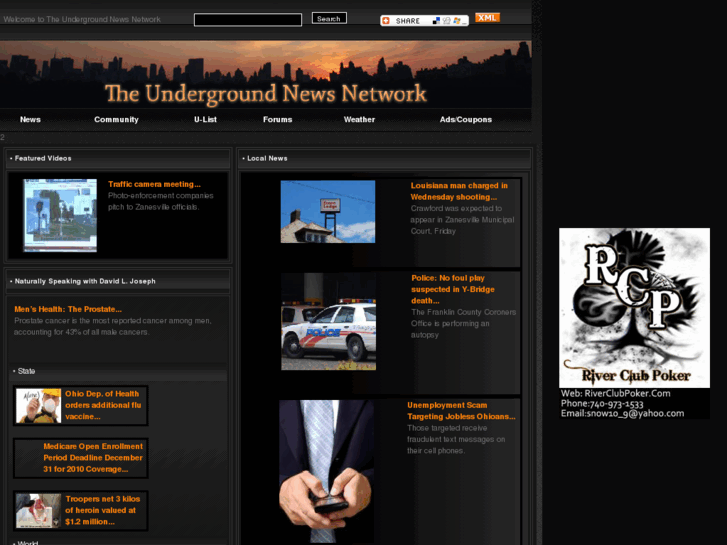Click the police car news photo
727x545 pixels.
(329, 321)
